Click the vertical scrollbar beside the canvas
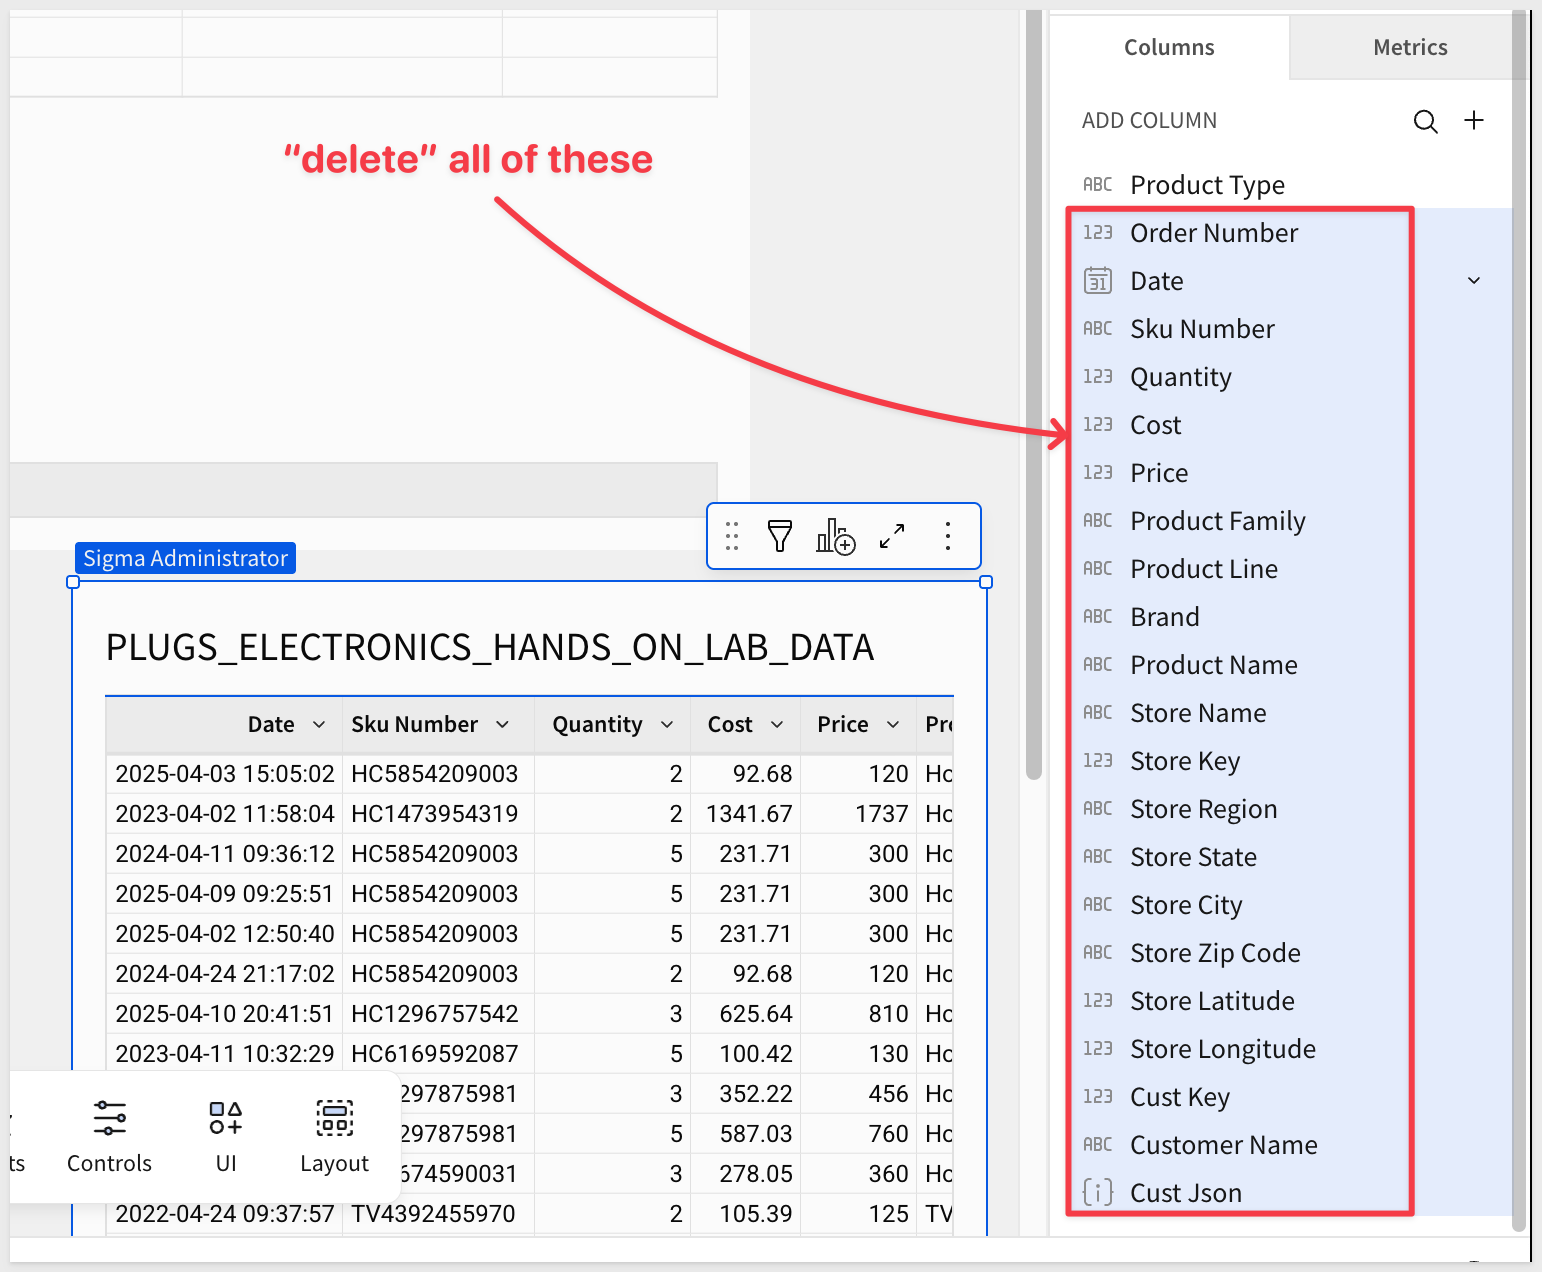Image resolution: width=1542 pixels, height=1272 pixels. point(1034,400)
